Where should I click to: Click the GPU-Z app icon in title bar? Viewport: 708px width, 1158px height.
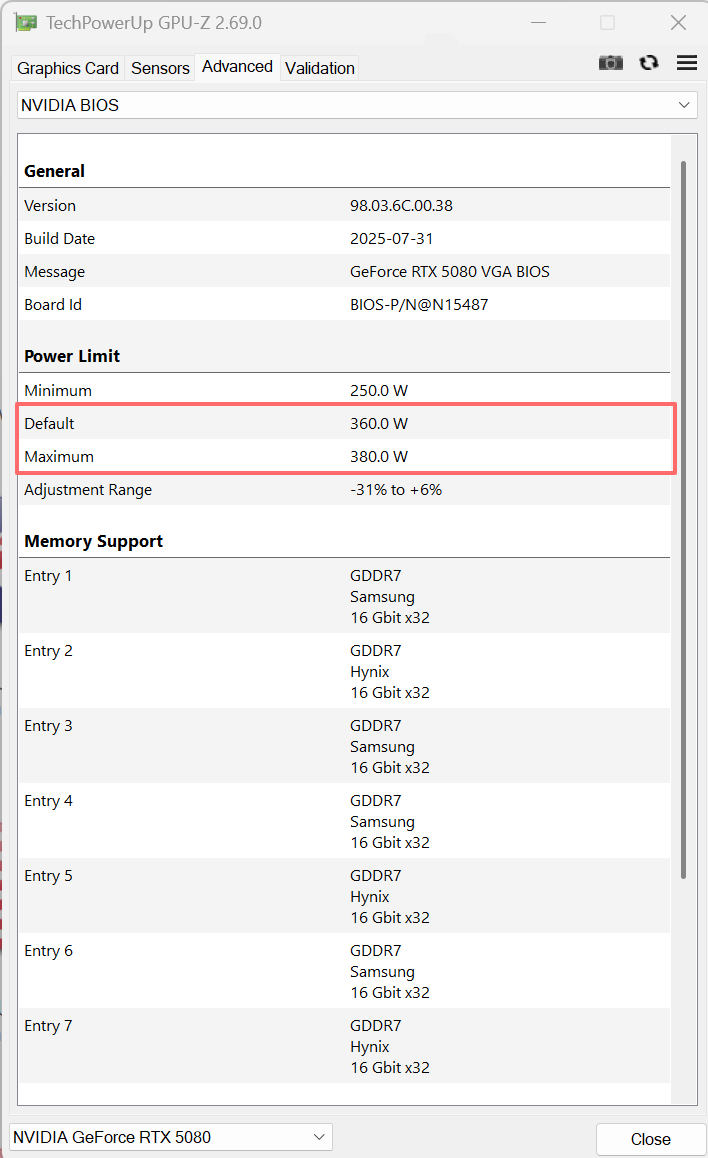click(25, 23)
